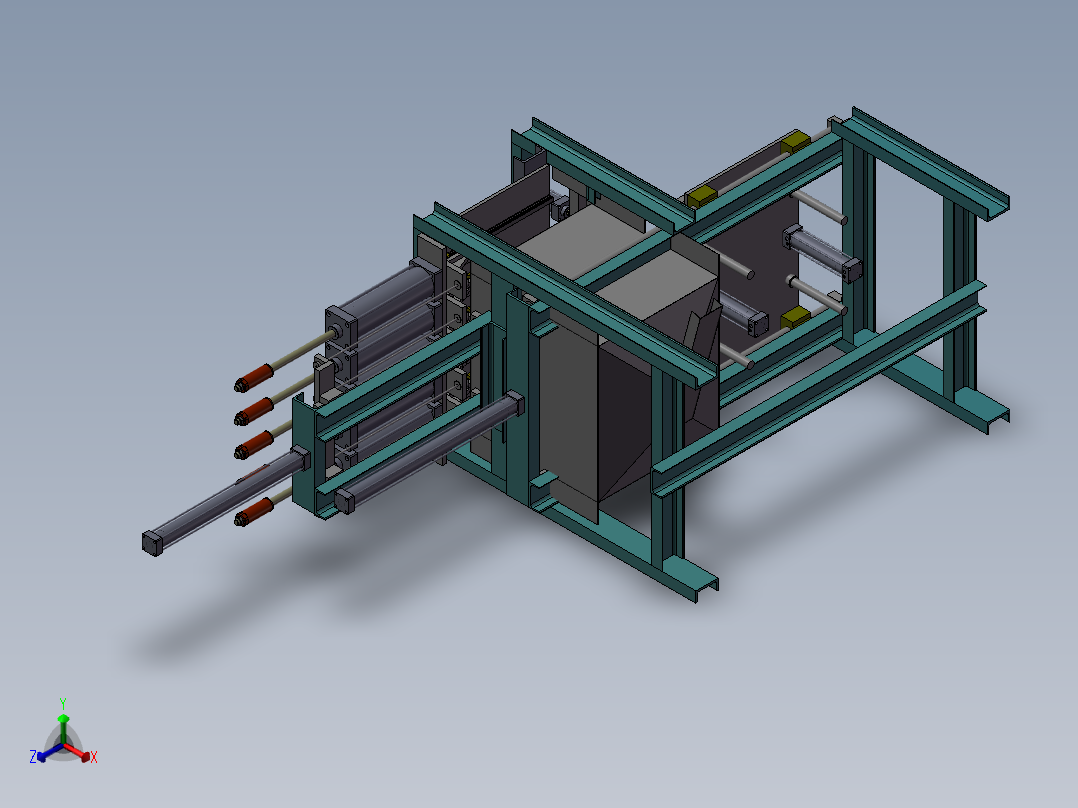Click the red X axis of the orientation triad
This screenshot has height=808, width=1078.
pyautogui.click(x=78, y=752)
